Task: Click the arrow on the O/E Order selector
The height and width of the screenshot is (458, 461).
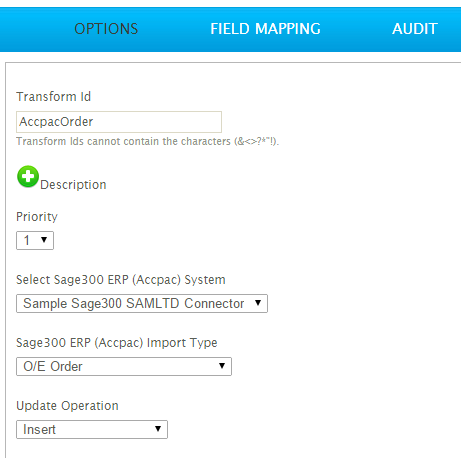Action: [222, 366]
